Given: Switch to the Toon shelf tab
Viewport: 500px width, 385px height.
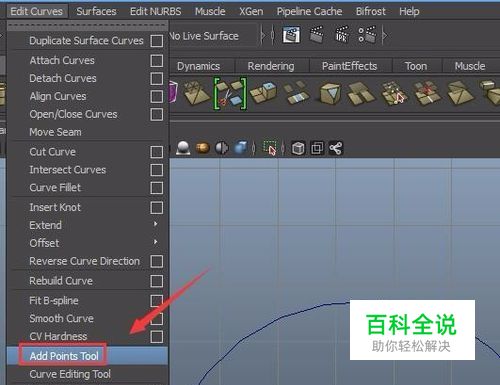Looking at the screenshot, I should click(x=416, y=66).
